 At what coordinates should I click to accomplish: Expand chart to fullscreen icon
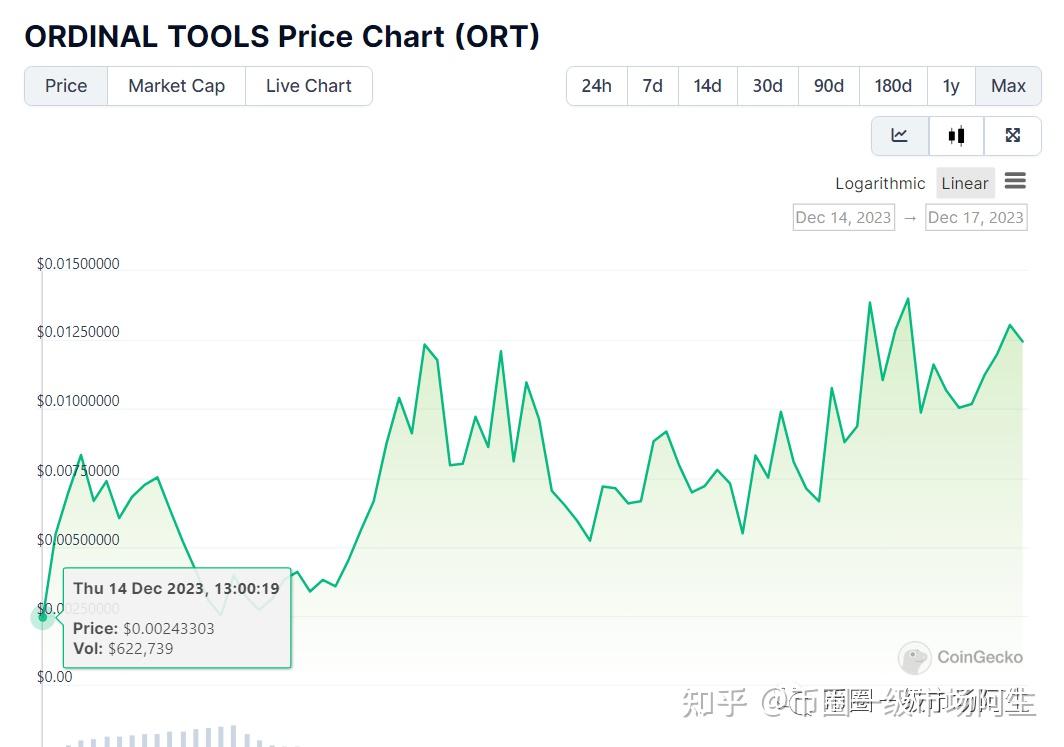point(1012,136)
